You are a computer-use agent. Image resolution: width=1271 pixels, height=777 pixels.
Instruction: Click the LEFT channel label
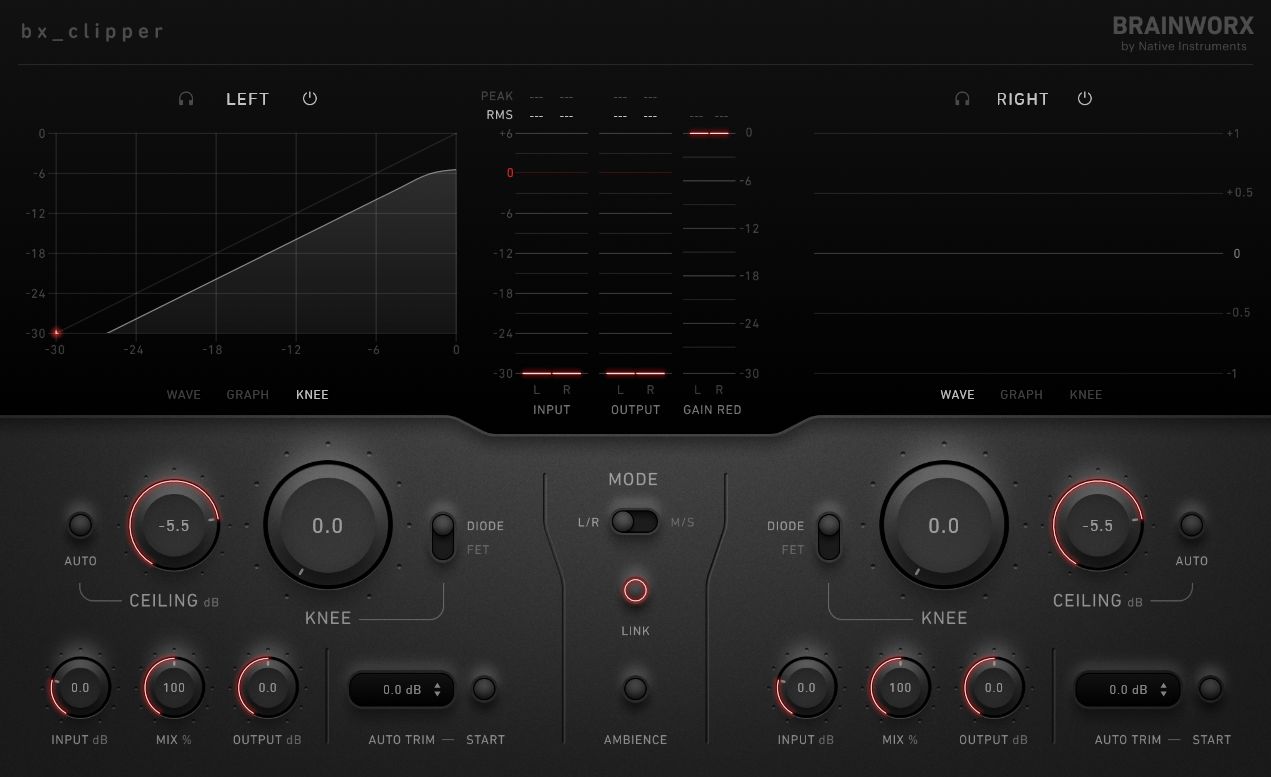click(247, 99)
